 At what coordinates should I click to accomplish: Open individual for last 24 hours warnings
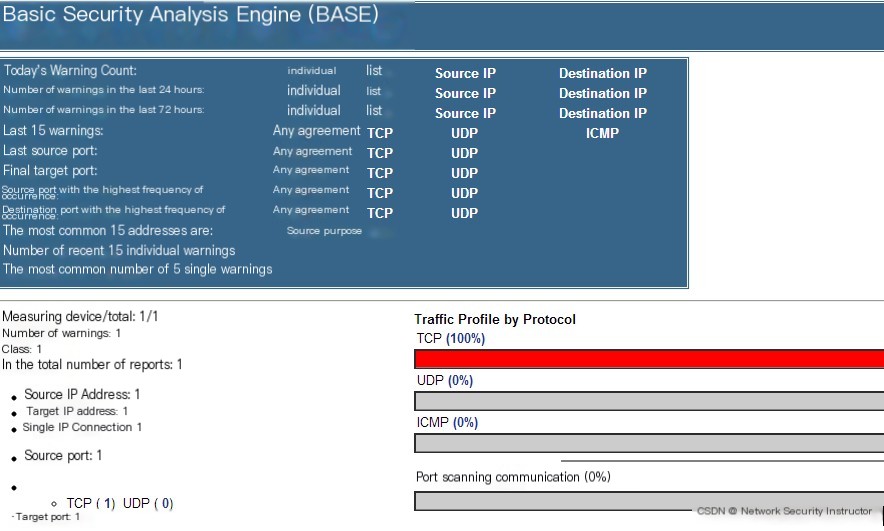pyautogui.click(x=313, y=91)
